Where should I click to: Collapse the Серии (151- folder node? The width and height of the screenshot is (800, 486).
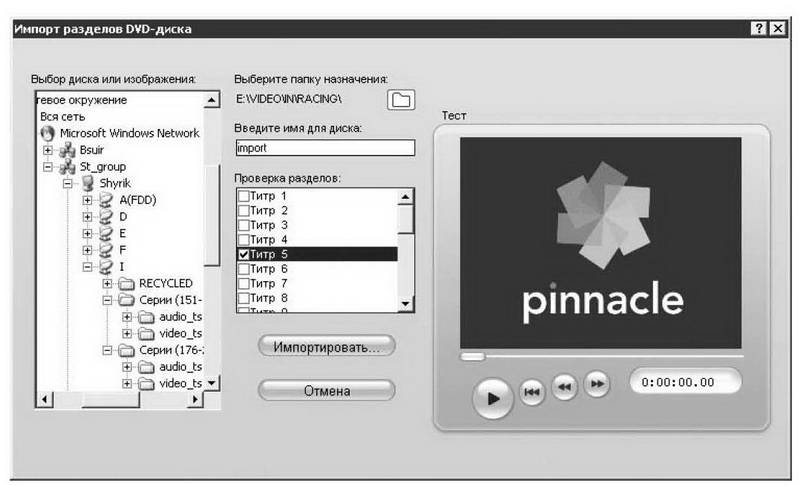coord(107,300)
